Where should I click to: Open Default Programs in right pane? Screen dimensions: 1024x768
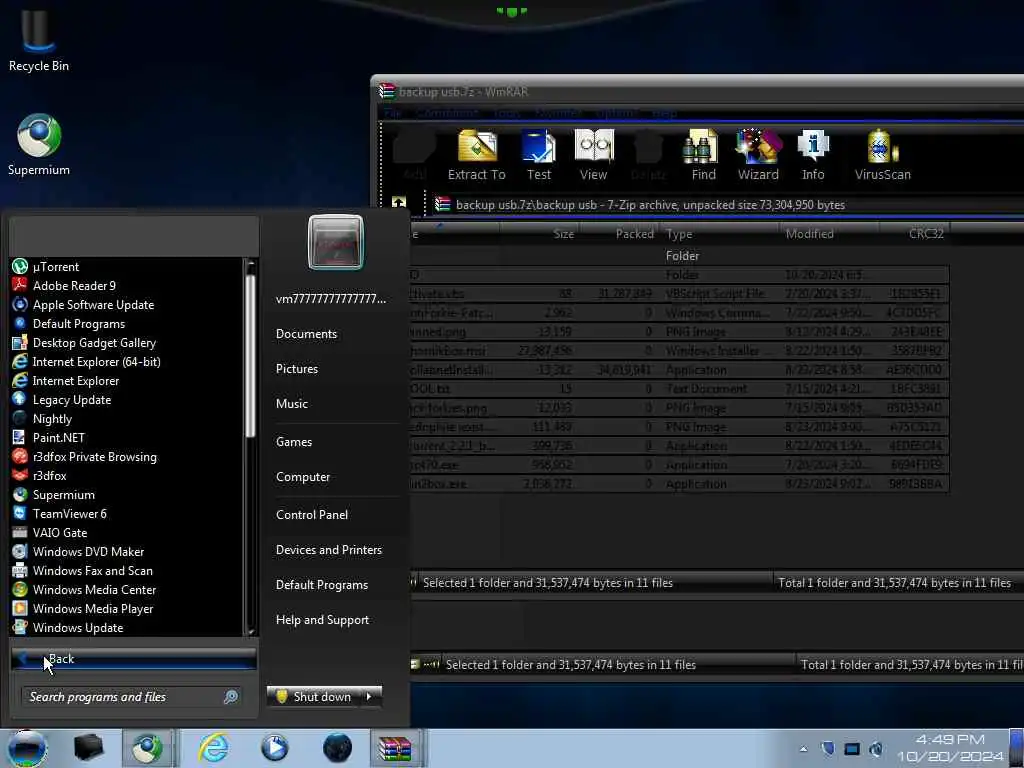coord(321,585)
